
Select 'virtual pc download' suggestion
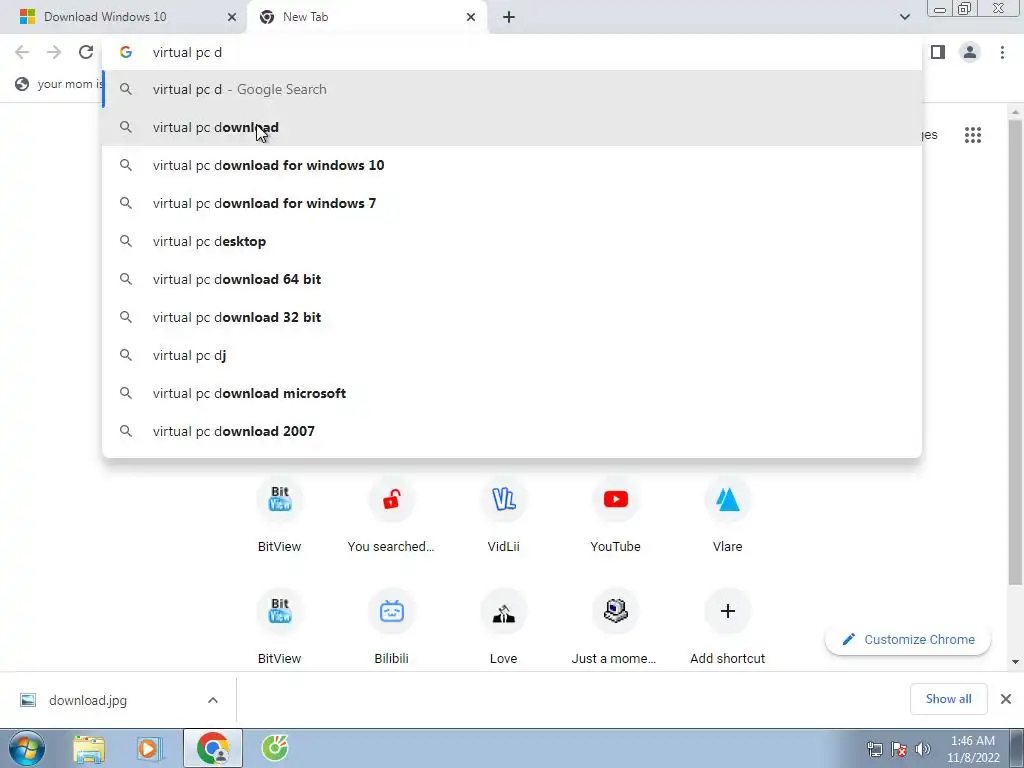point(512,127)
